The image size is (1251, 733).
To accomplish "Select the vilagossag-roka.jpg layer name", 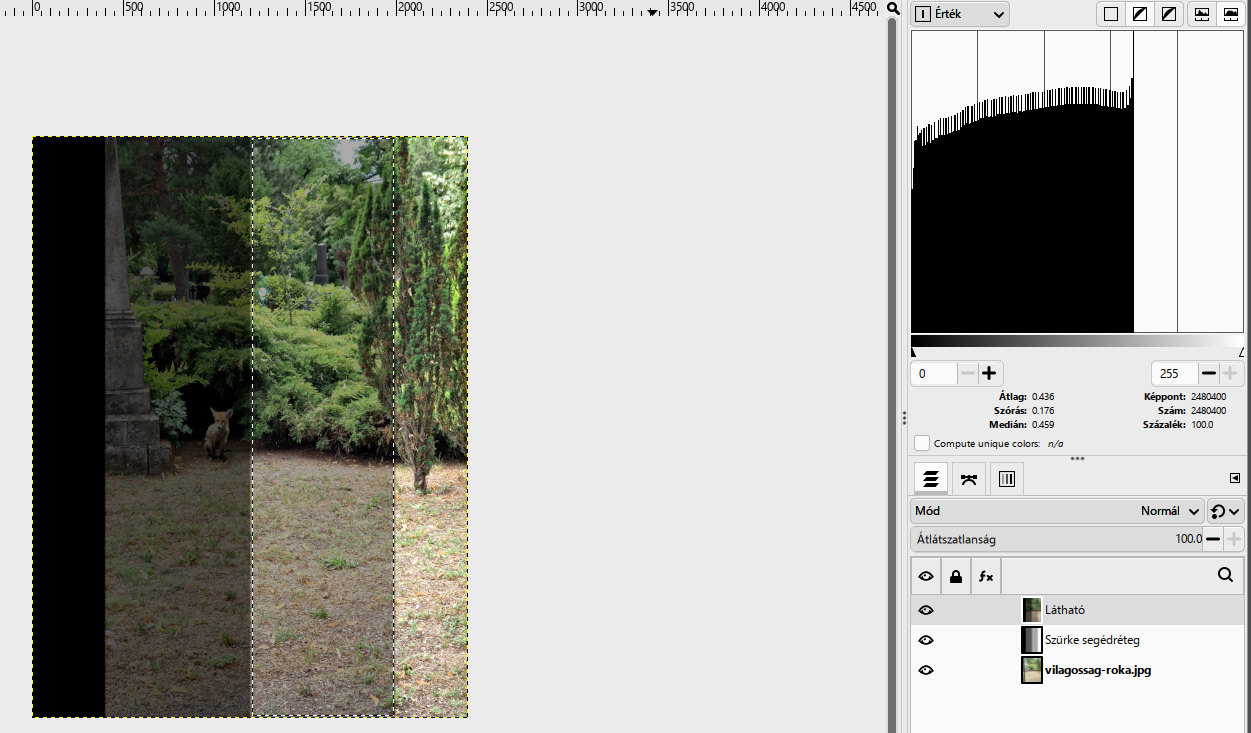I will (1098, 670).
